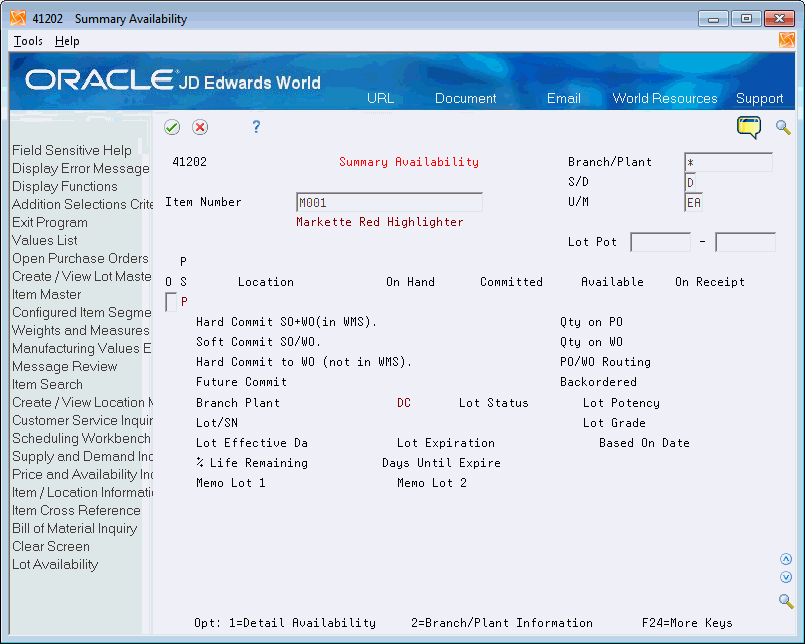Select Display Error Message
The height and width of the screenshot is (644, 805).
click(81, 168)
